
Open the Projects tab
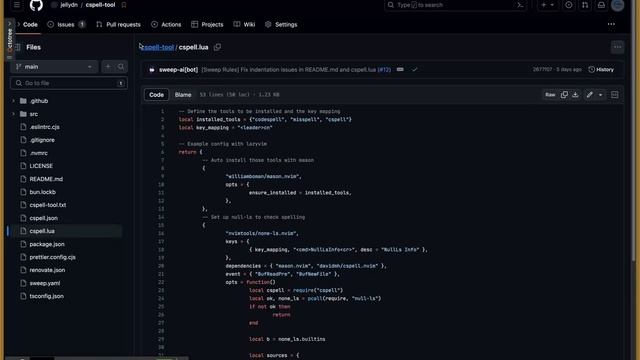coord(207,24)
